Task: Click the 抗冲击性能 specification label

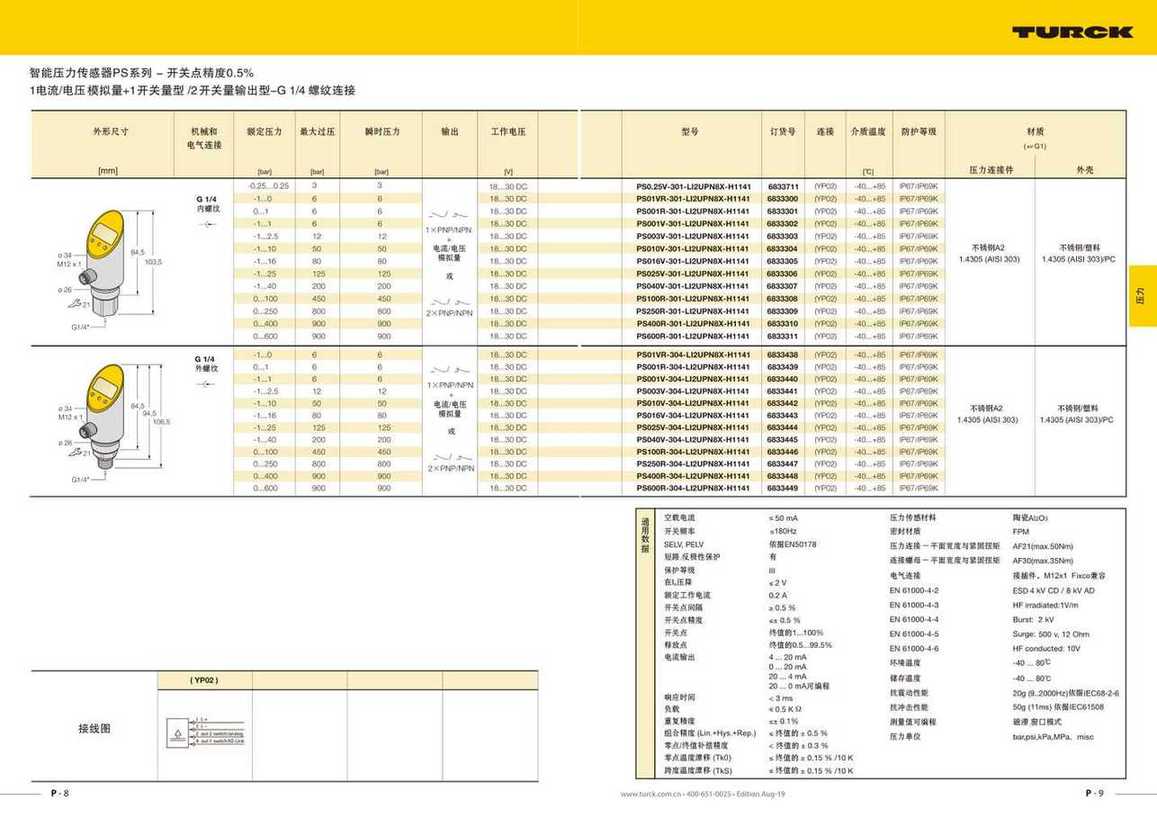Action: pos(909,707)
